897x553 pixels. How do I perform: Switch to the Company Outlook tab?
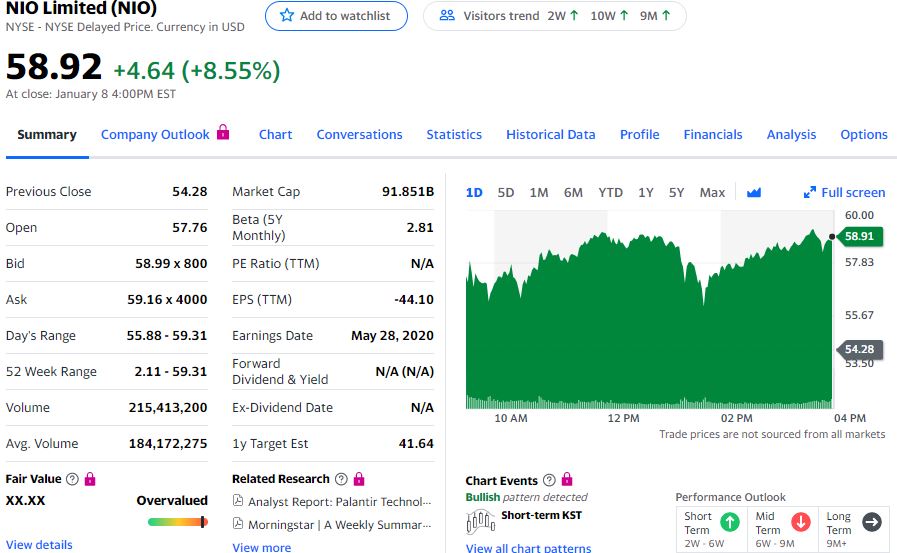pyautogui.click(x=155, y=134)
